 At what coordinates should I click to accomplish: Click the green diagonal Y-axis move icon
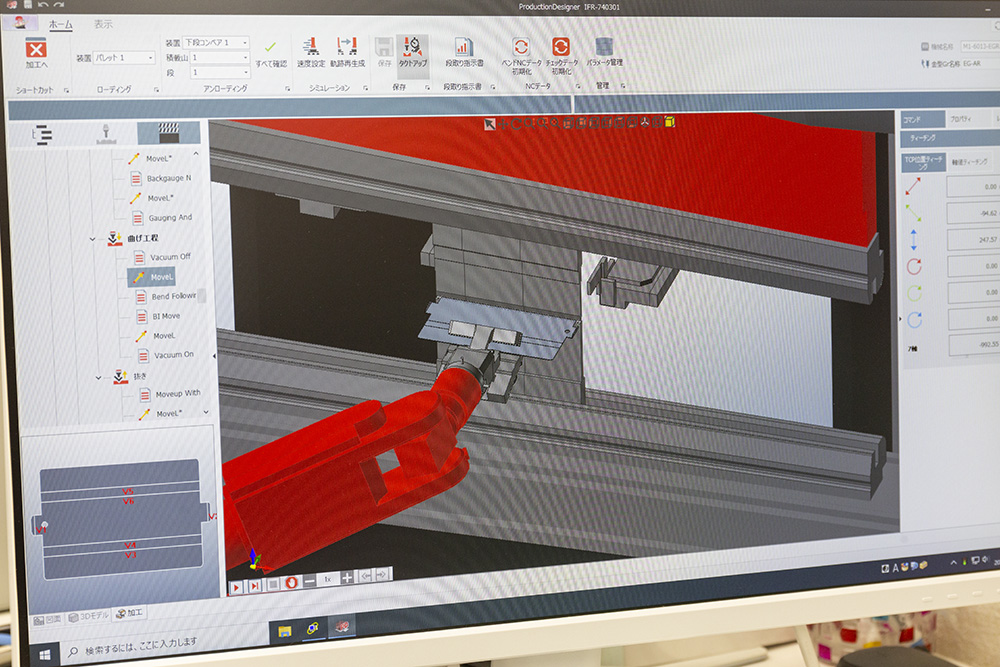[913, 213]
